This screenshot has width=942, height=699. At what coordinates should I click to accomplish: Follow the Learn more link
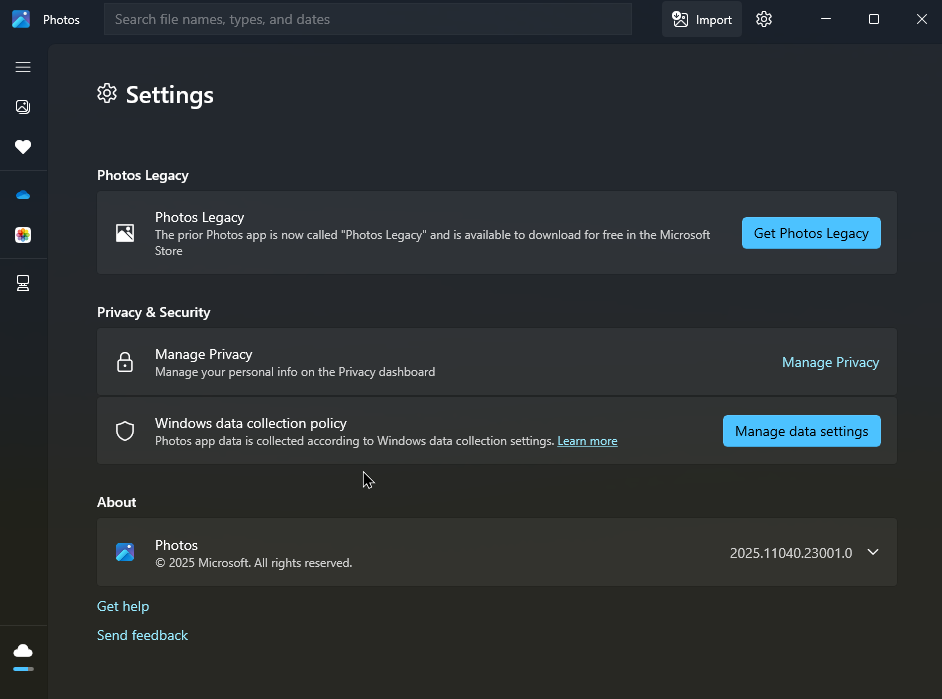click(587, 441)
